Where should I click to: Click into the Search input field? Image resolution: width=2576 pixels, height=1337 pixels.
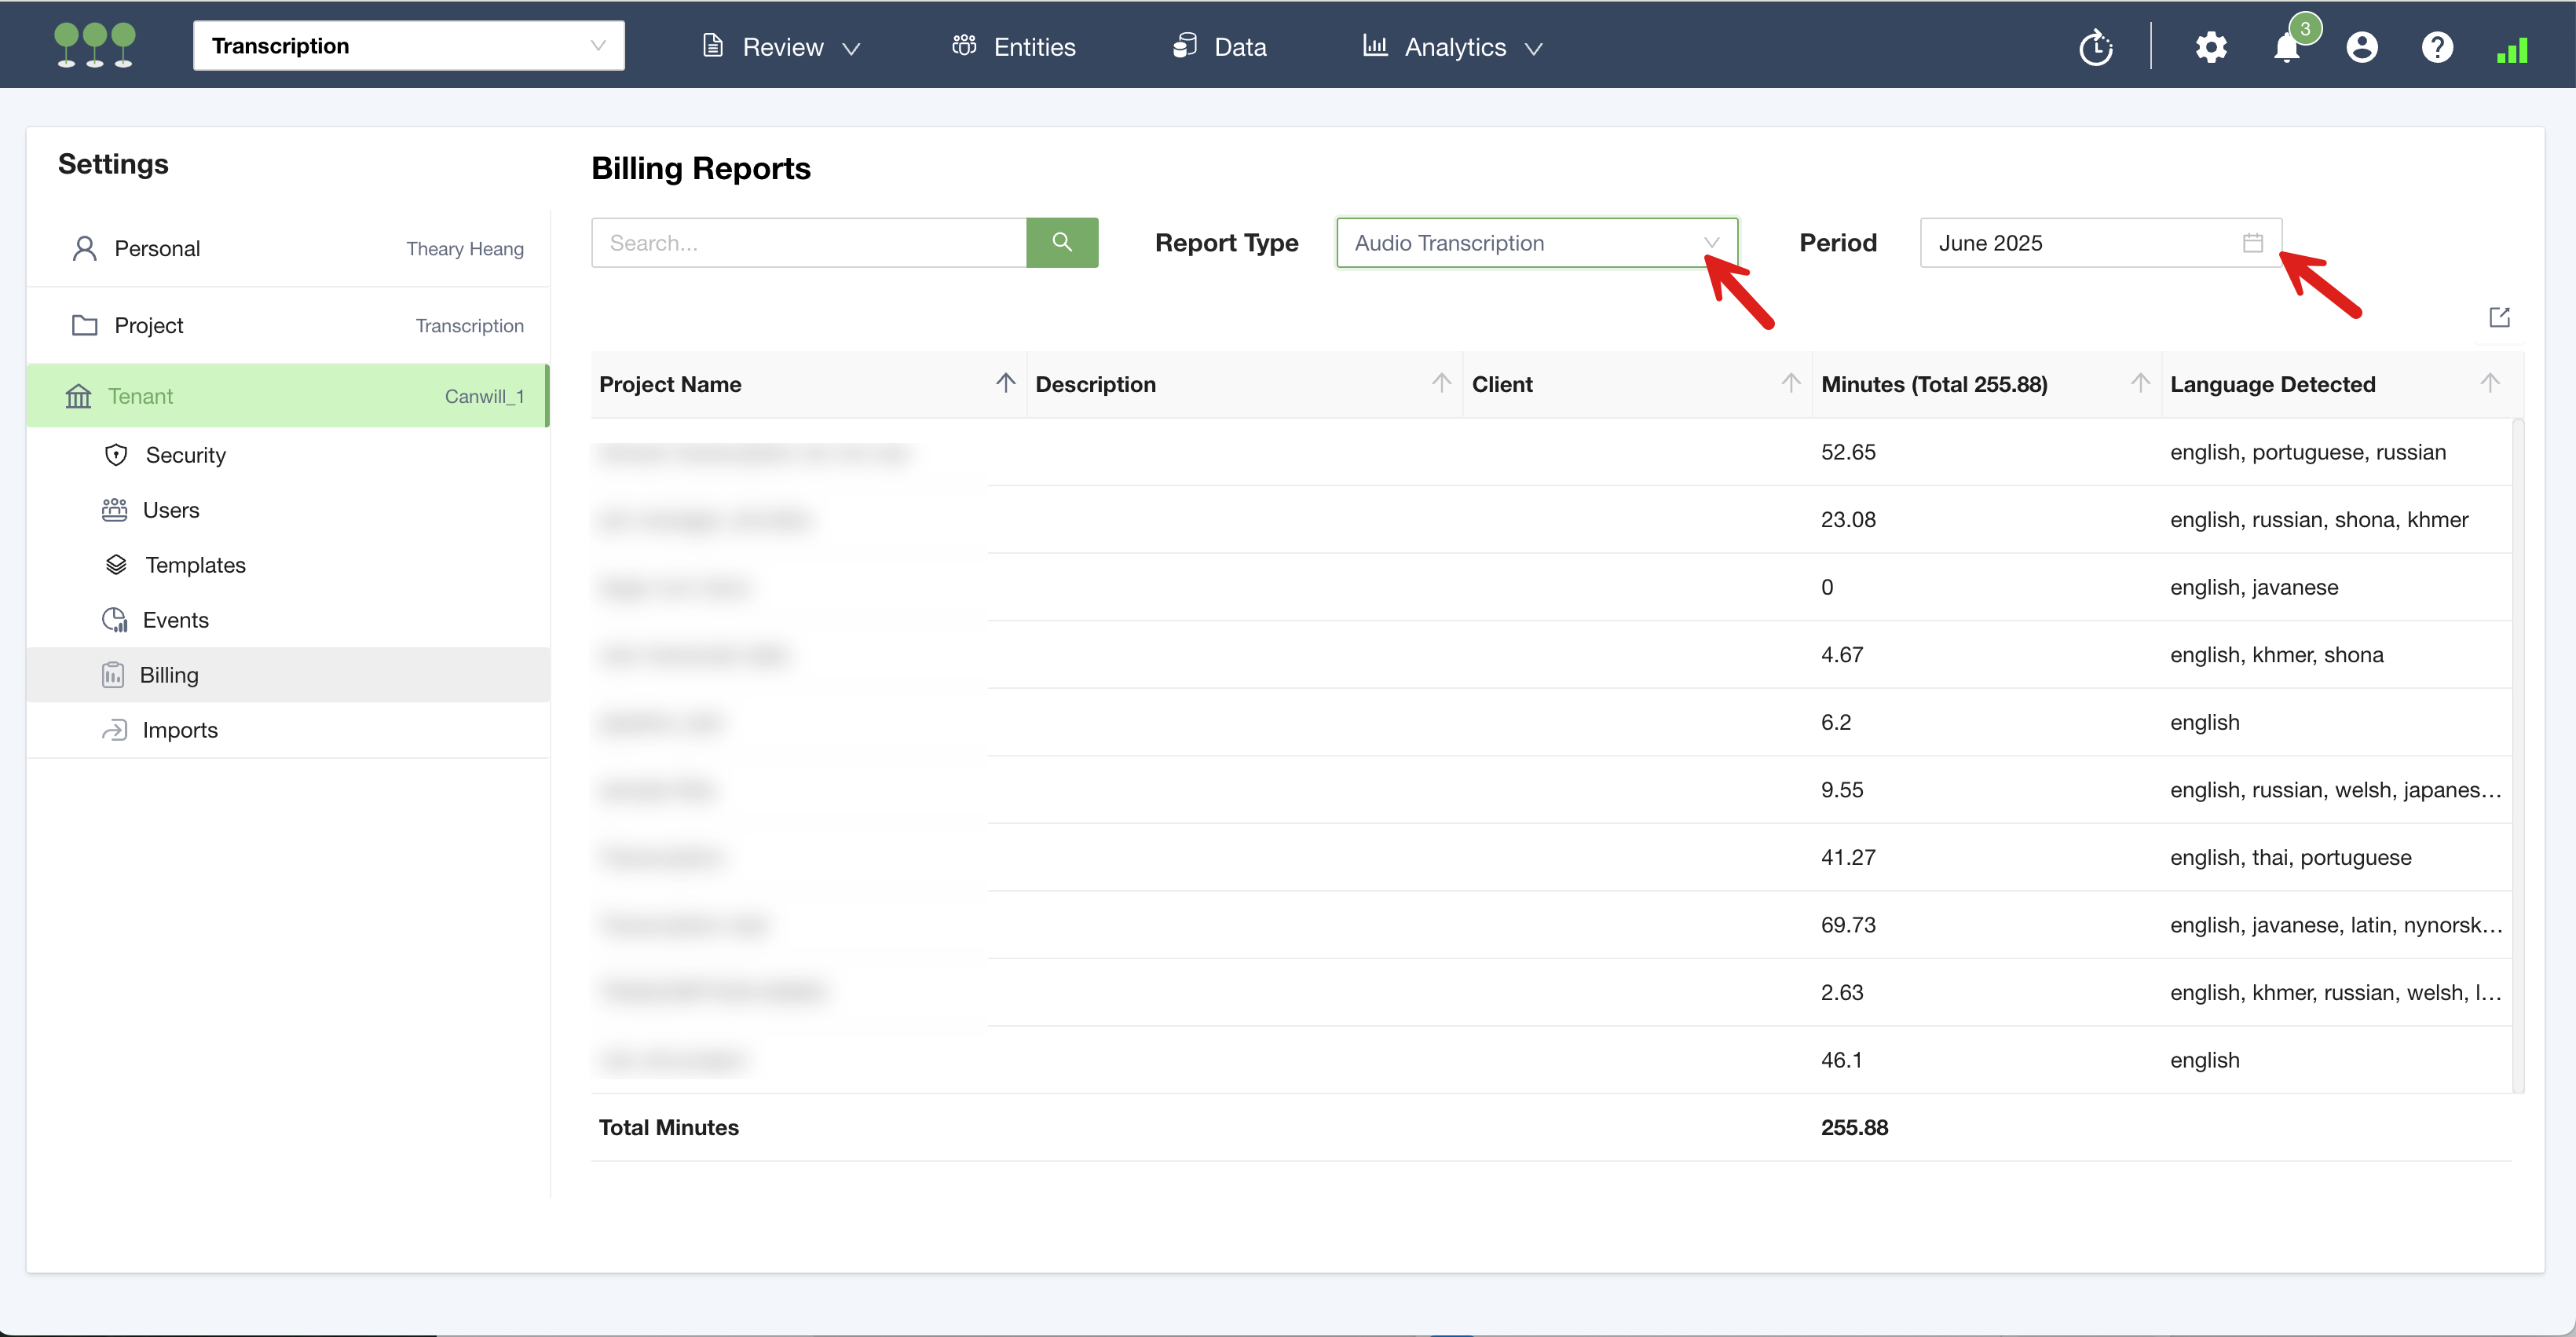click(808, 242)
